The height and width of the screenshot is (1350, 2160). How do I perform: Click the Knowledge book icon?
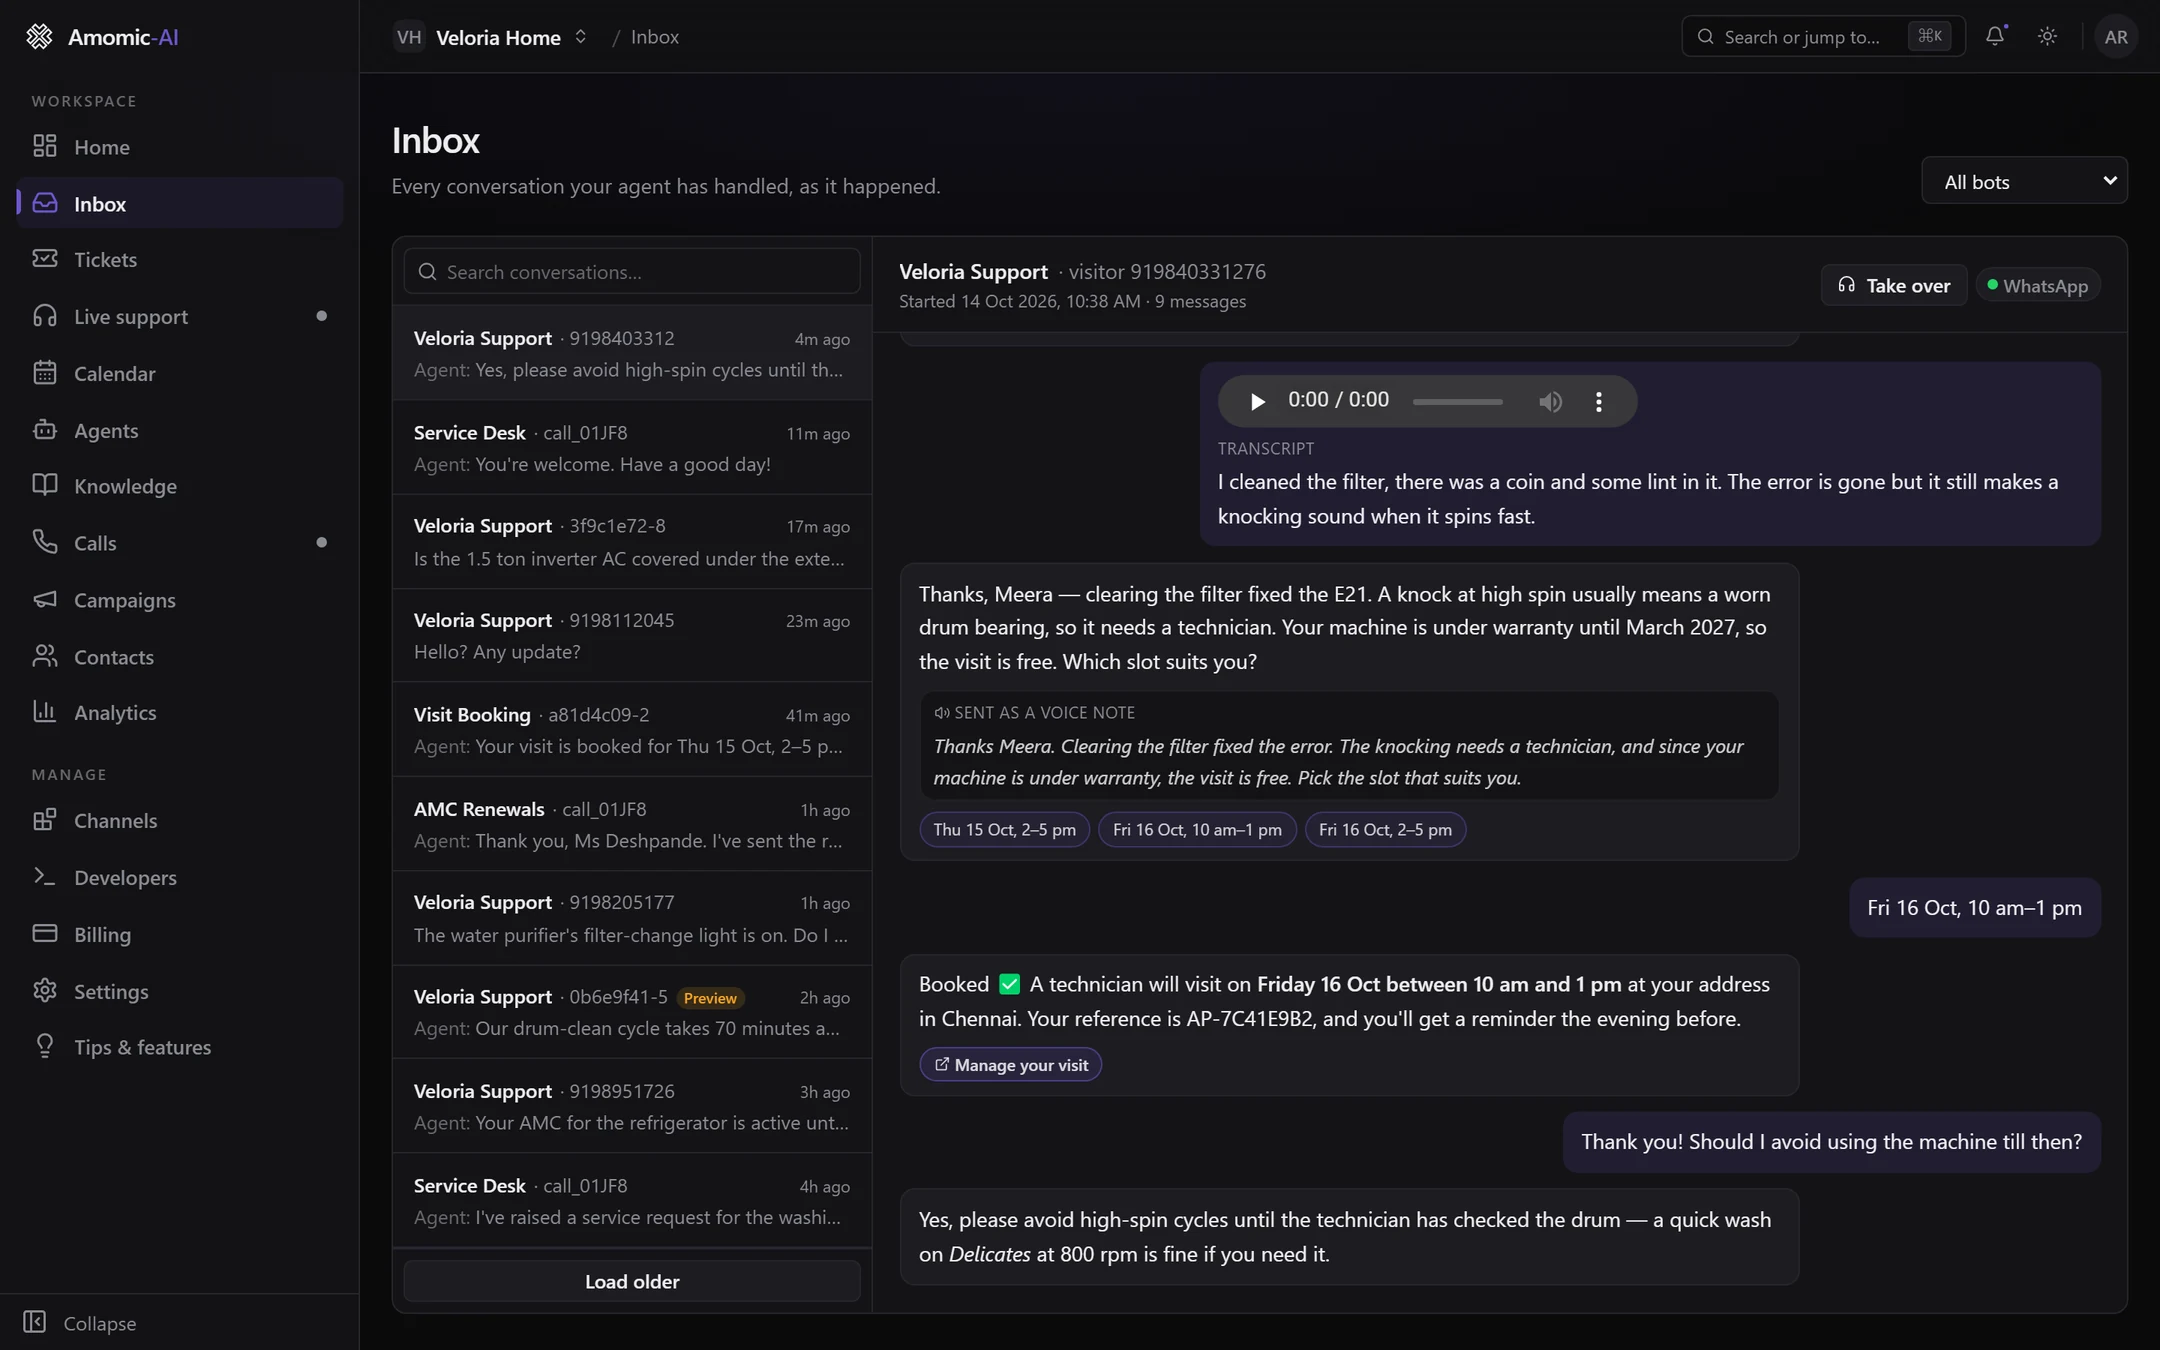click(x=45, y=485)
